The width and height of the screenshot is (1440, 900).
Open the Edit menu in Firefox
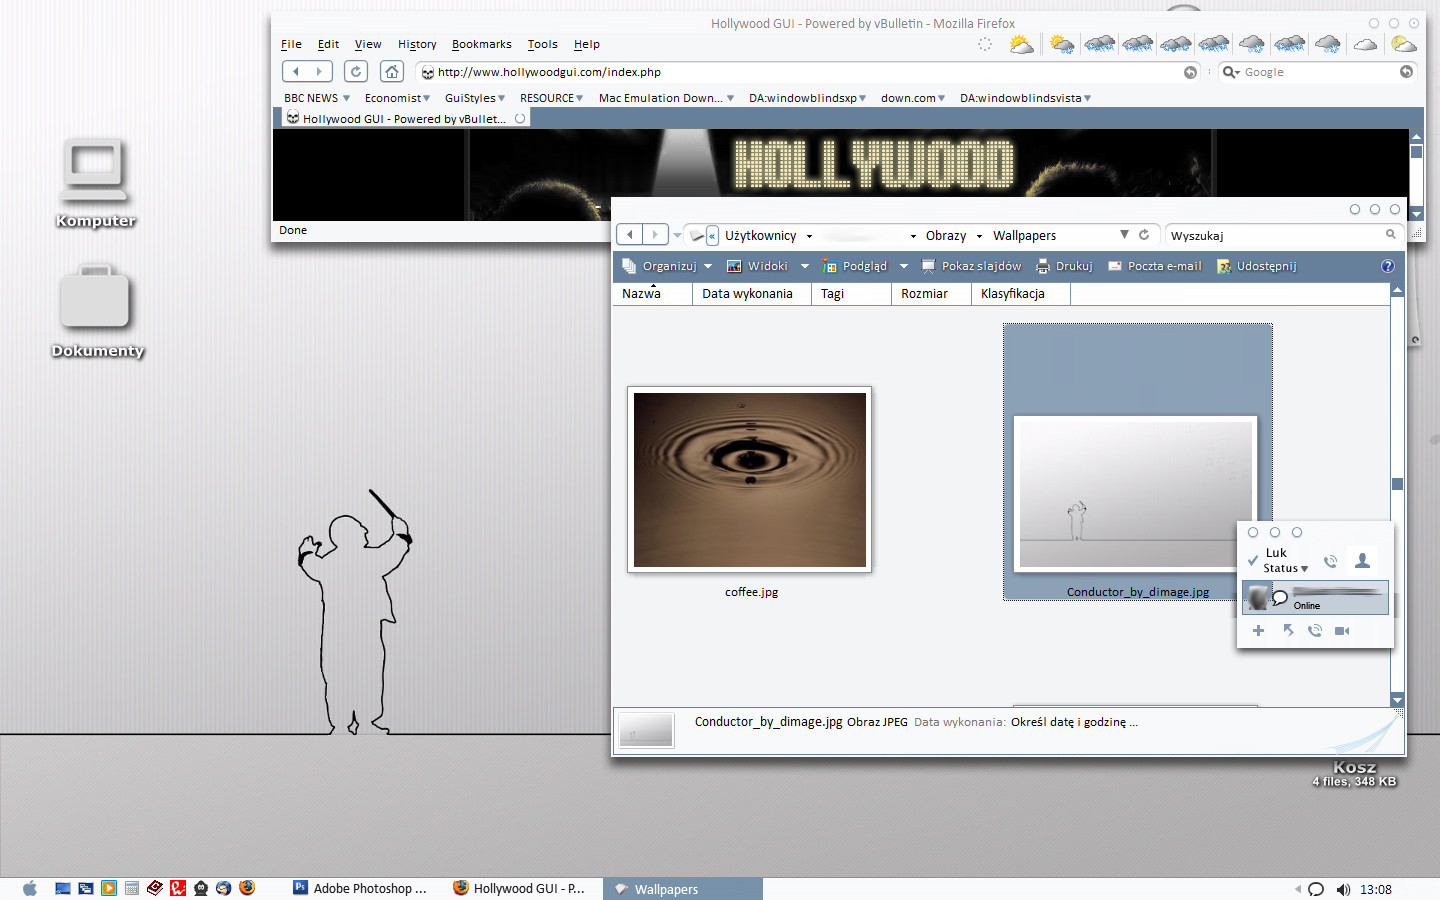pyautogui.click(x=328, y=44)
